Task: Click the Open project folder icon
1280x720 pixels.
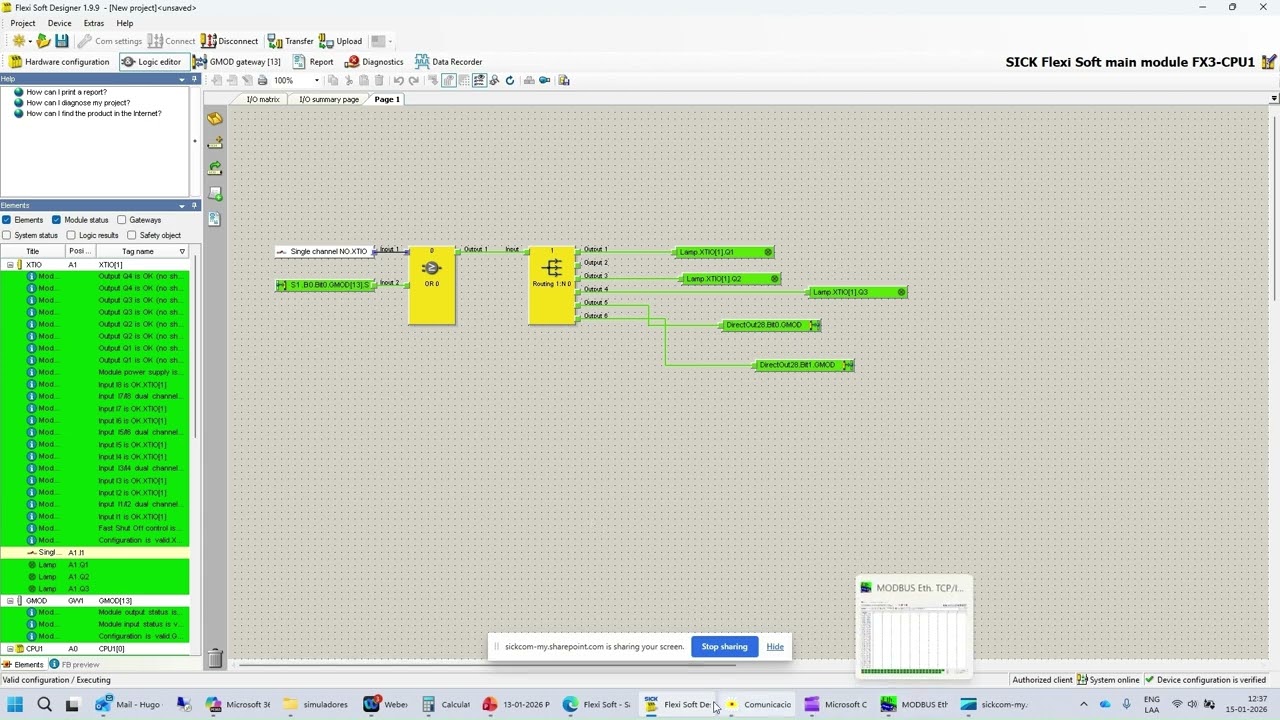Action: [43, 41]
